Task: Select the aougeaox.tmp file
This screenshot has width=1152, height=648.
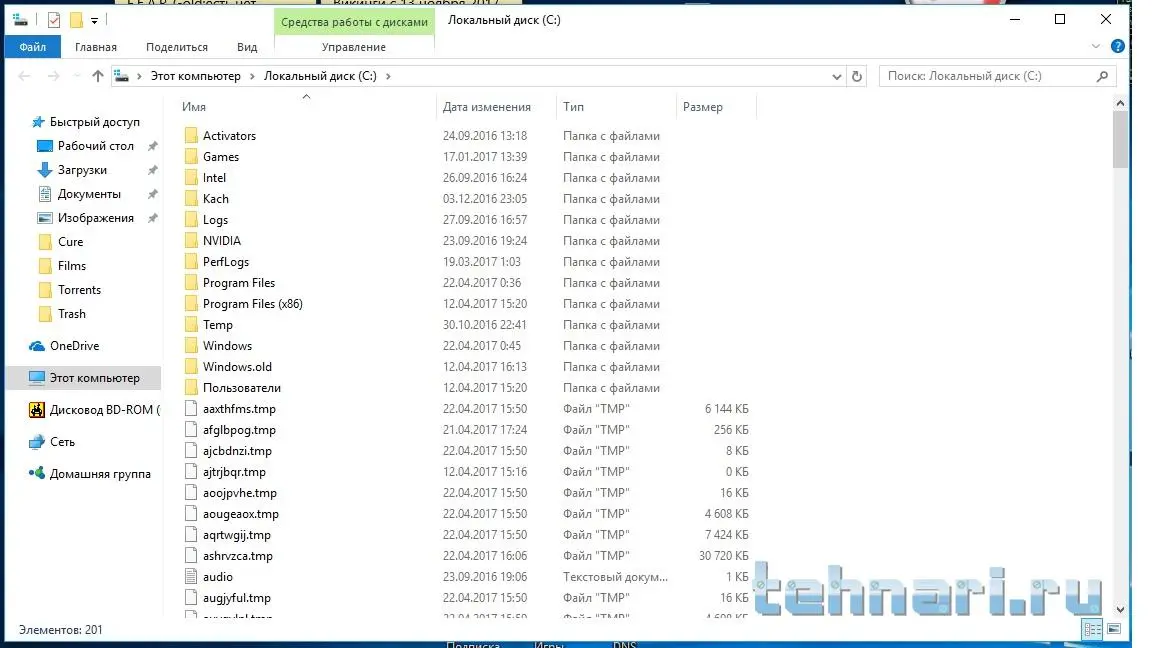Action: (241, 514)
